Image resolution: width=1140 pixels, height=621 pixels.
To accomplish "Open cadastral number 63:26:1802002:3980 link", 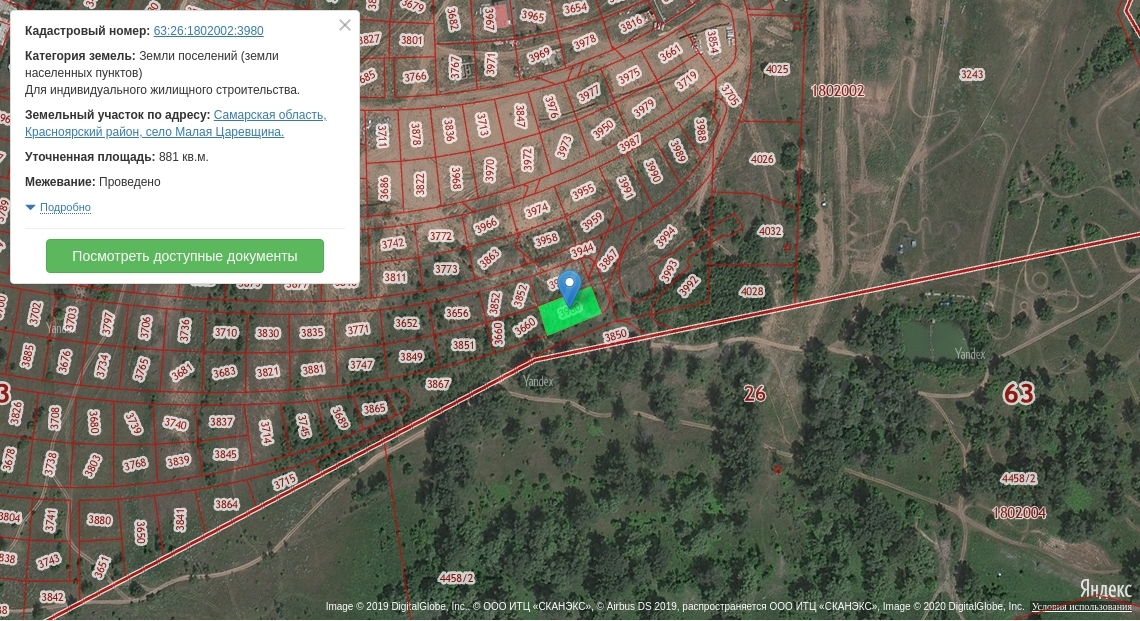I will [x=209, y=31].
